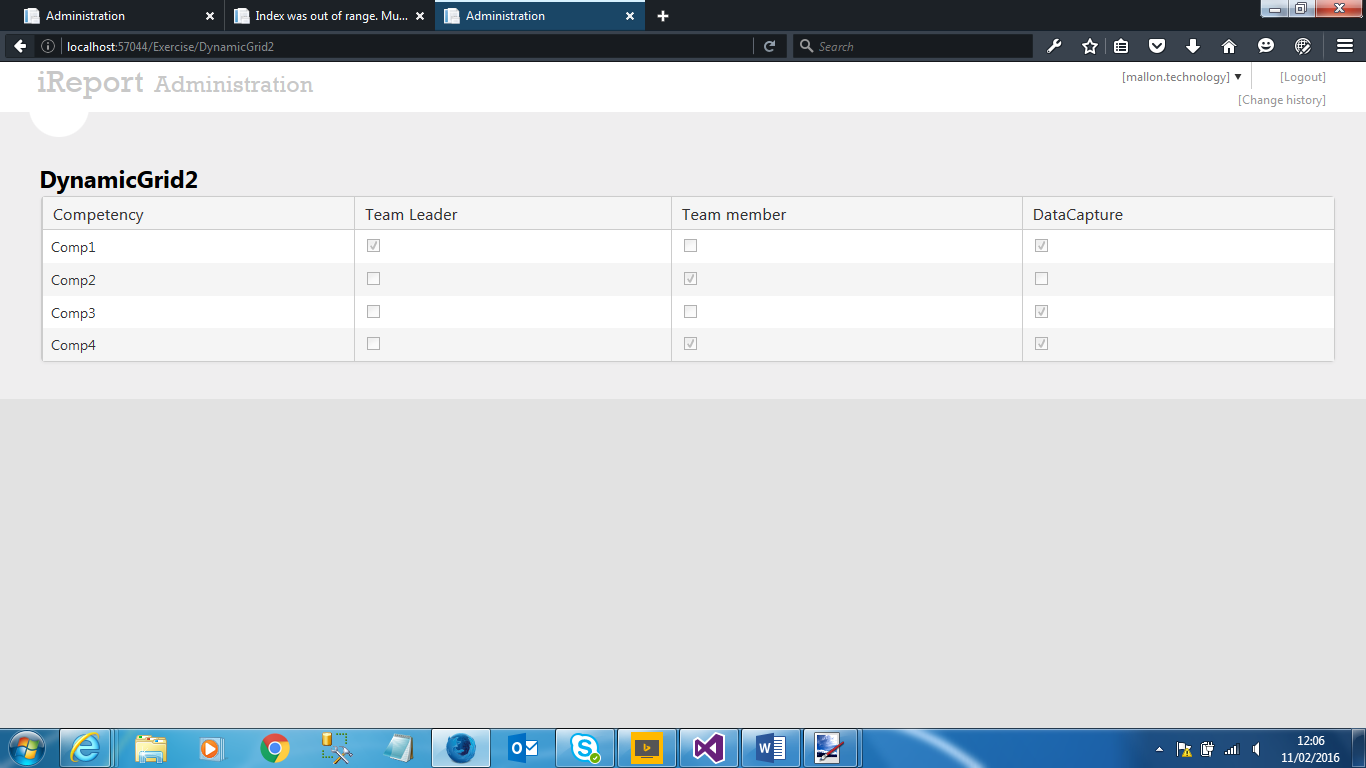1366x768 pixels.
Task: Focus the browser address bar URL
Action: coord(405,47)
